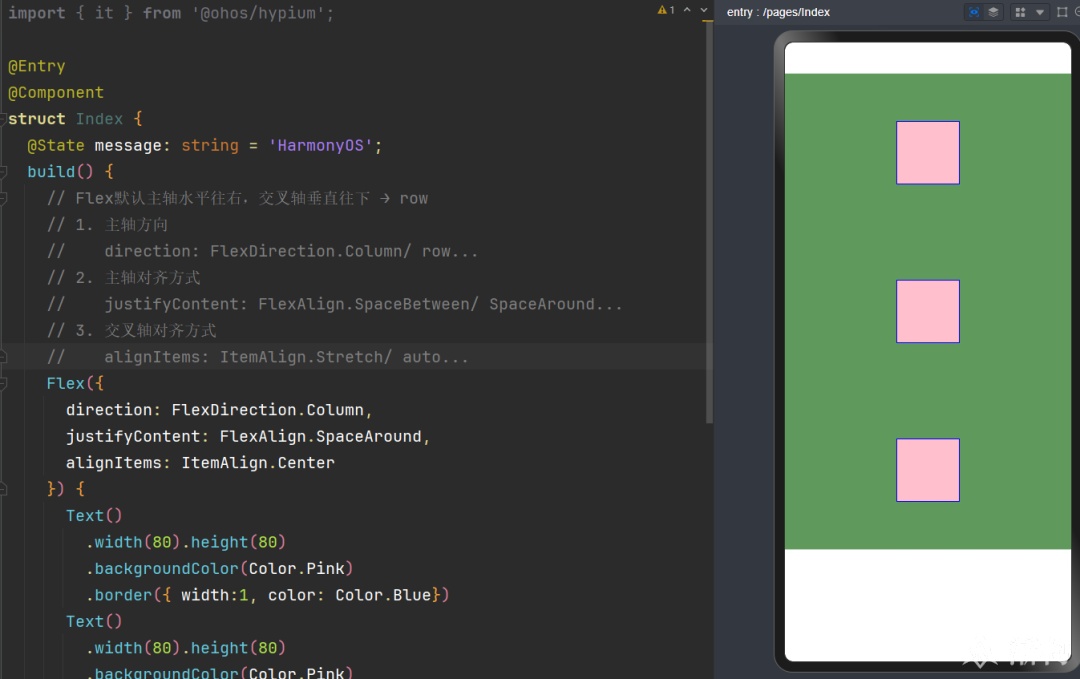Viewport: 1080px width, 679px height.
Task: Fold the build() method in gutter
Action: (3, 171)
